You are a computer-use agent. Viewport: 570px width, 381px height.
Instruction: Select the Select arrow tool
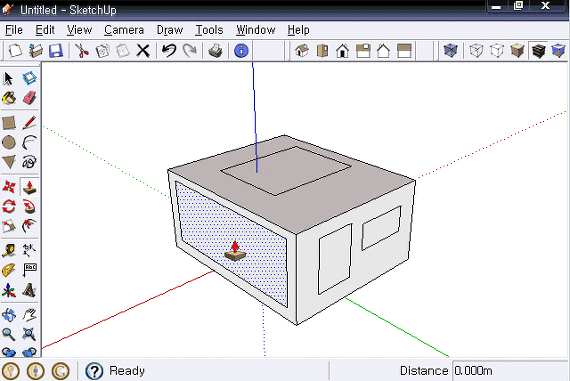pos(9,78)
